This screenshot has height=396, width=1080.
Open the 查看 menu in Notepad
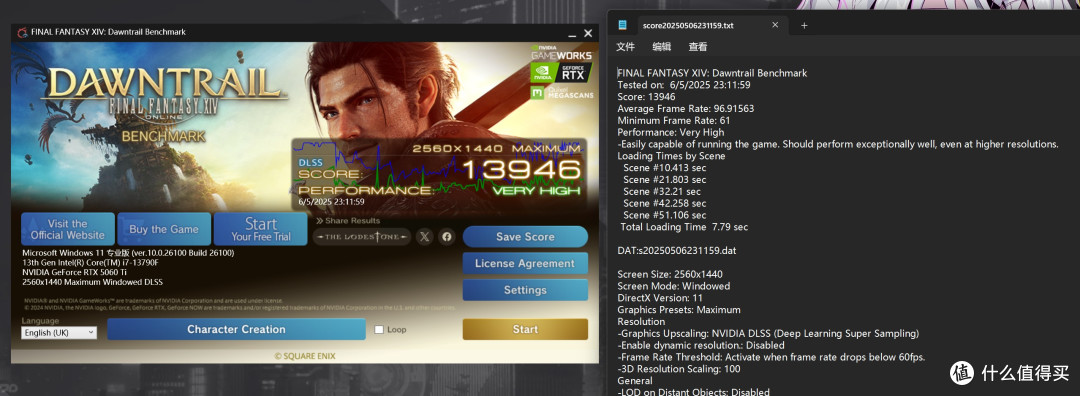[x=698, y=47]
